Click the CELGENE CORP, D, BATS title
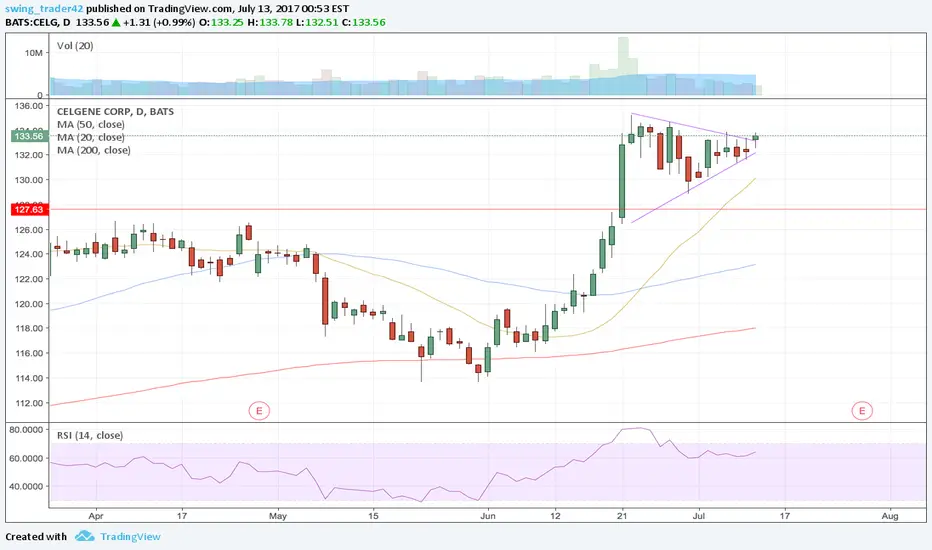This screenshot has width=932, height=550. pyautogui.click(x=115, y=111)
